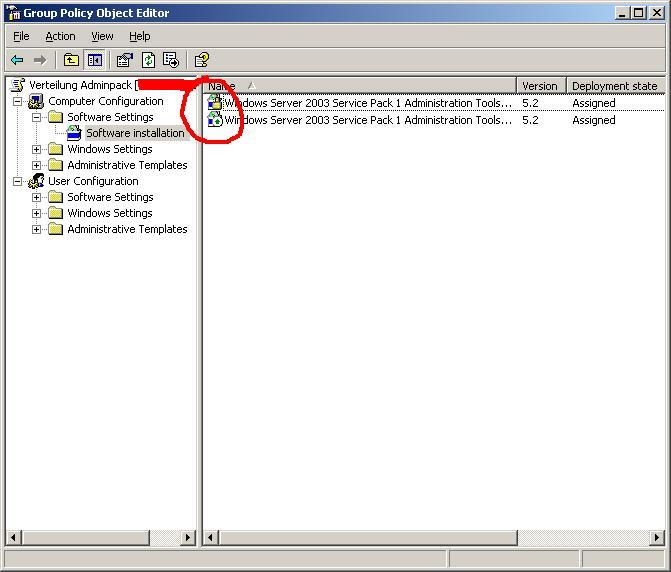Click the list pane horizontal scrollbar thumb
Image resolution: width=671 pixels, height=572 pixels.
tap(368, 537)
